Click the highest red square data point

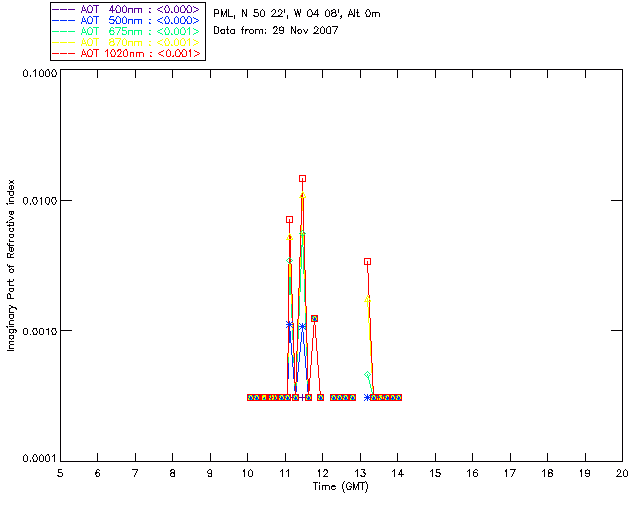coord(302,178)
